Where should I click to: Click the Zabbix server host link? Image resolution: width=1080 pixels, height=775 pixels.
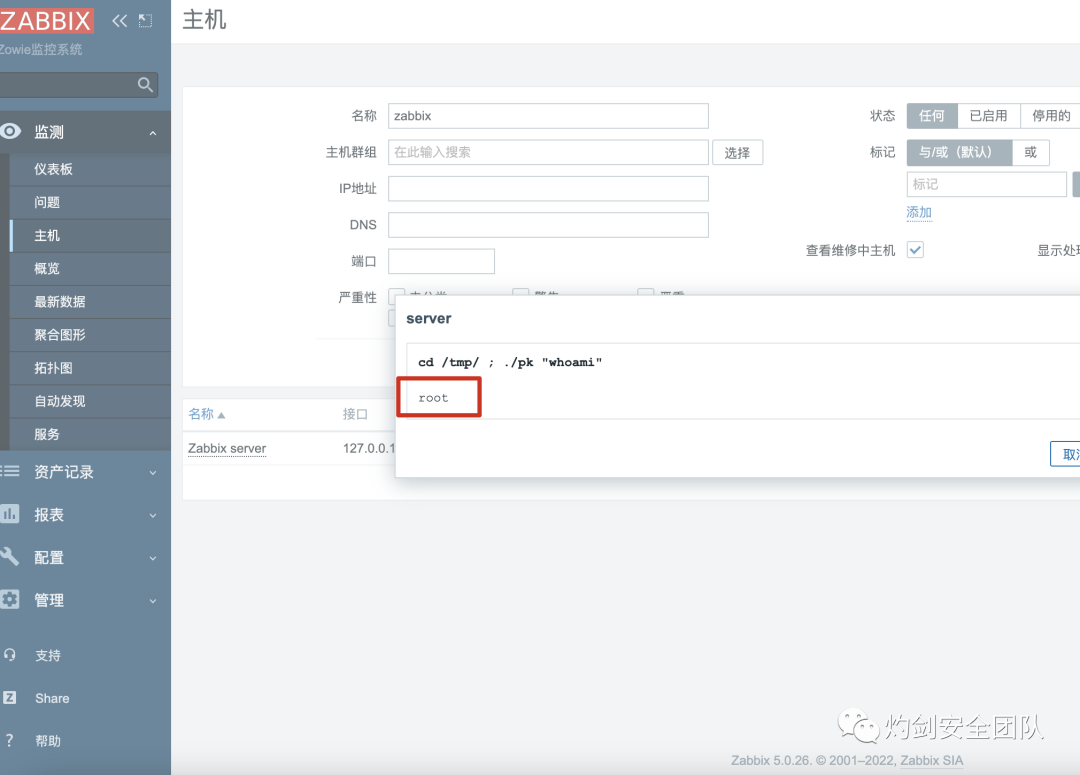click(227, 448)
